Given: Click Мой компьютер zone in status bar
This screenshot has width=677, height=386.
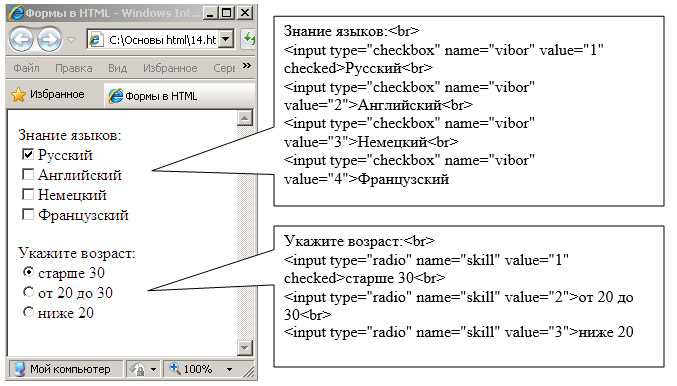Looking at the screenshot, I should pyautogui.click(x=65, y=369).
